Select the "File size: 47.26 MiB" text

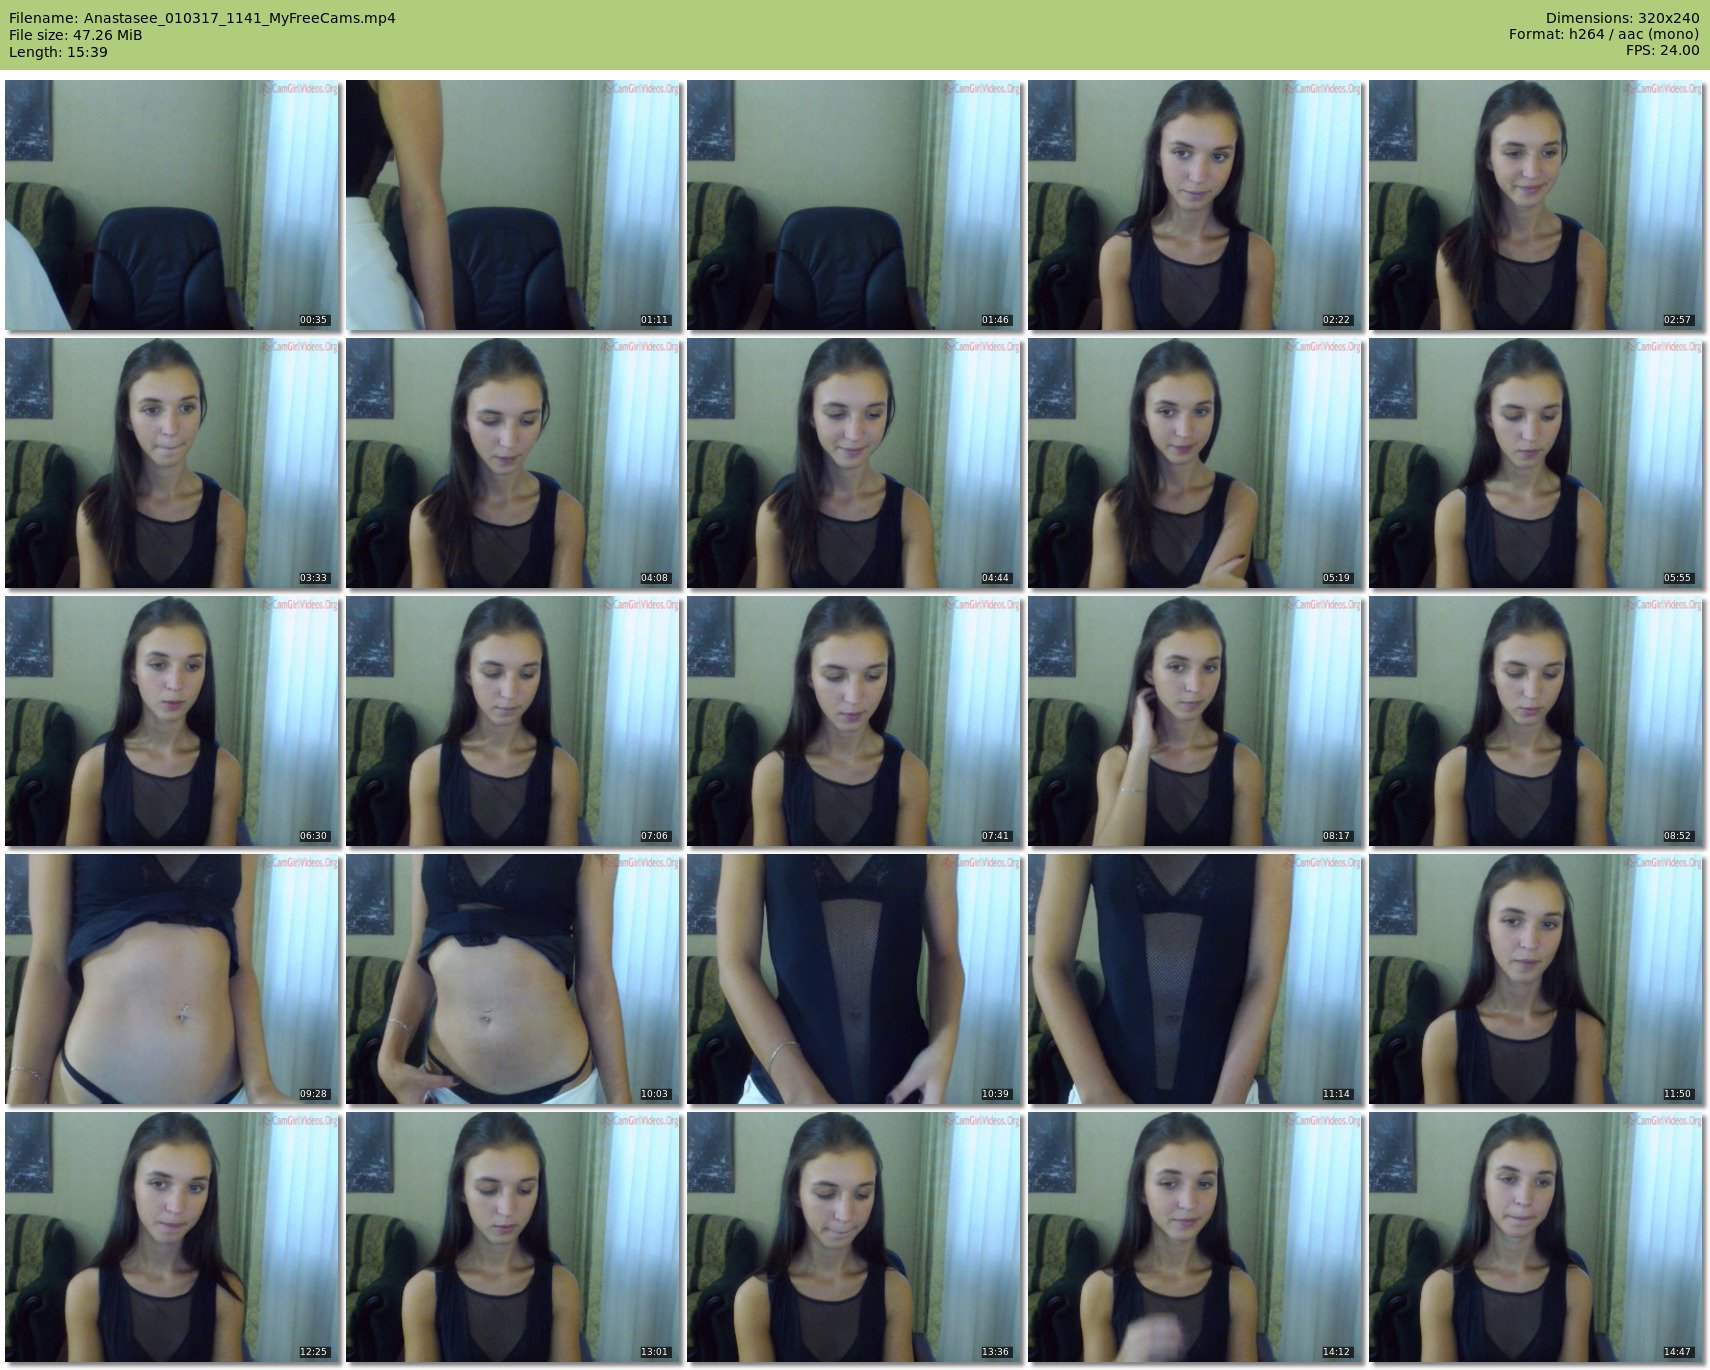(75, 35)
